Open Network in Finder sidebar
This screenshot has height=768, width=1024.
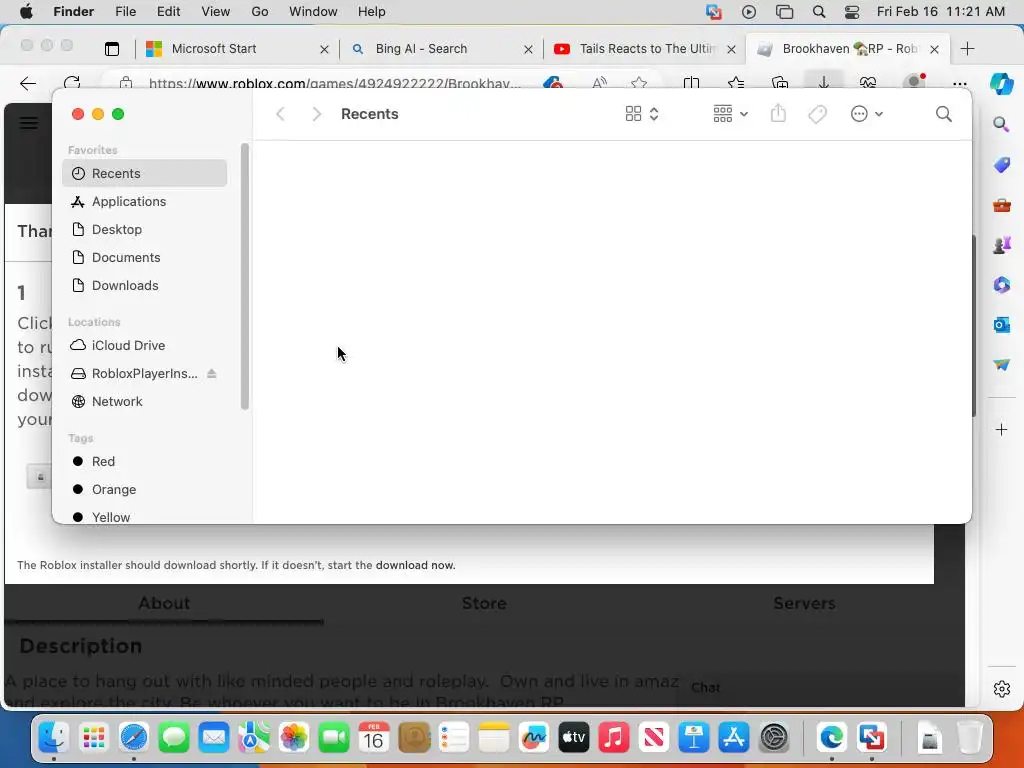pos(144,401)
